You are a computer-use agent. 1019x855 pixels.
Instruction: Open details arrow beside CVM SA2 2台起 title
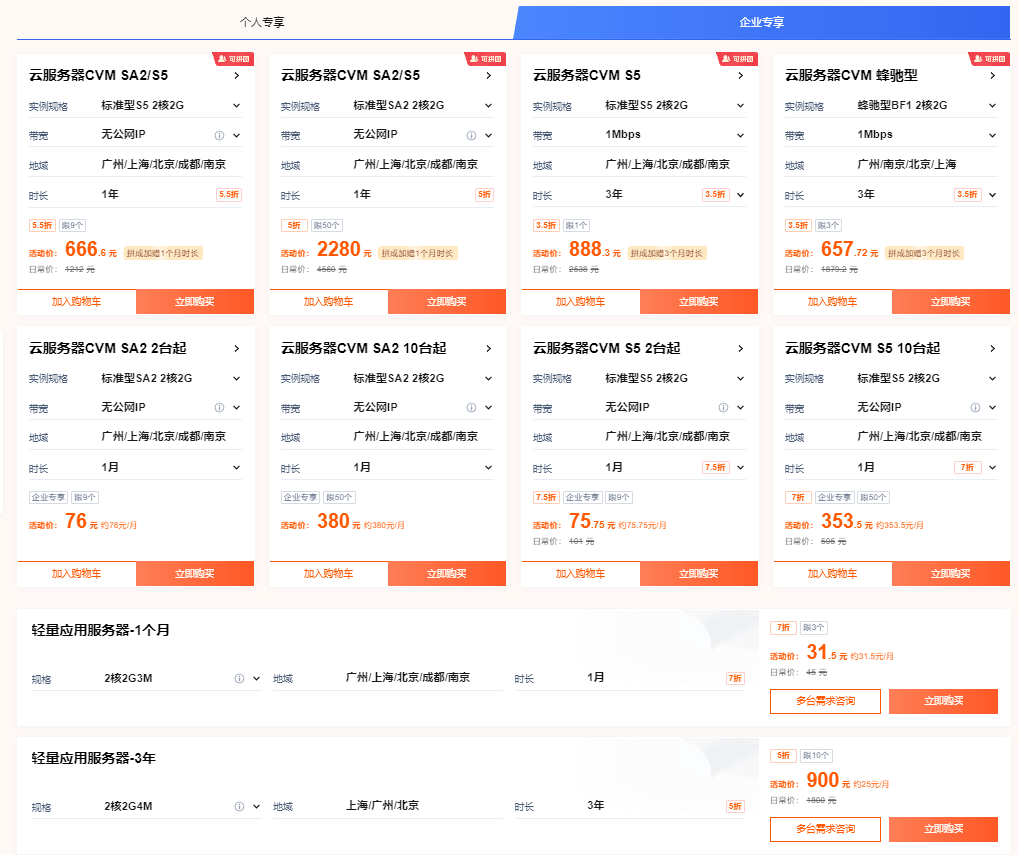point(237,348)
